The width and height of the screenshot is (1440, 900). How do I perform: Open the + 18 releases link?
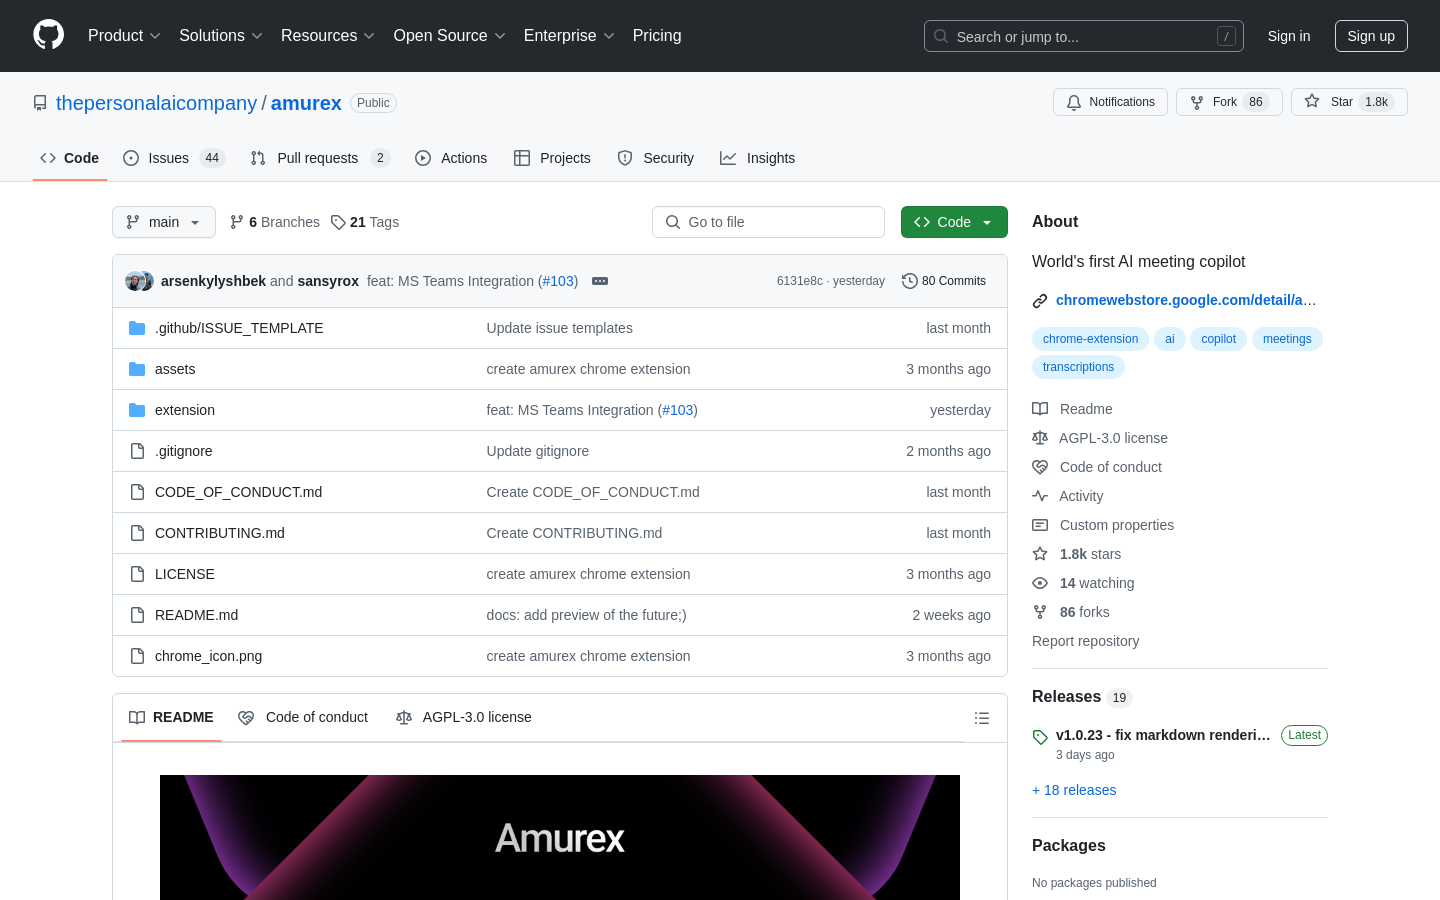pyautogui.click(x=1074, y=790)
